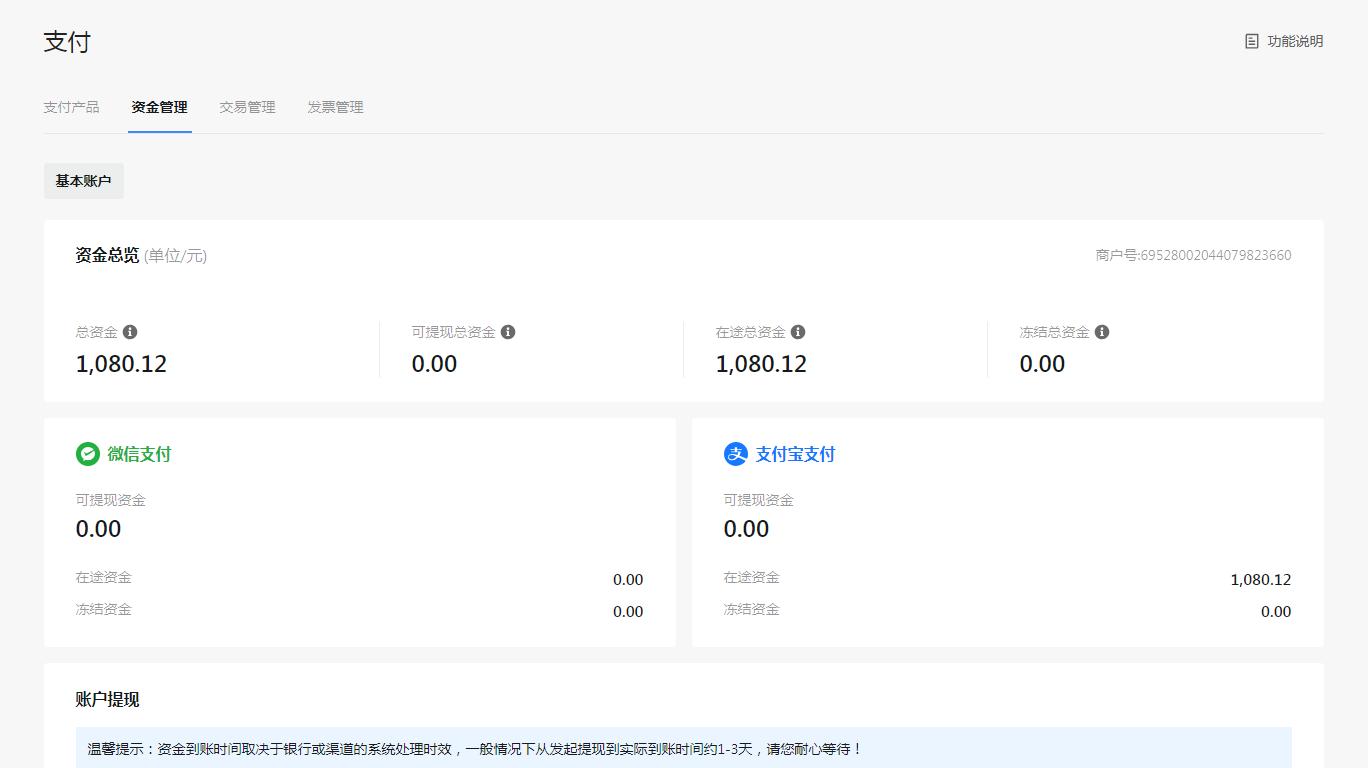The width and height of the screenshot is (1368, 768).
Task: Click the info icon next to 冻结总资金
Action: pyautogui.click(x=1102, y=332)
